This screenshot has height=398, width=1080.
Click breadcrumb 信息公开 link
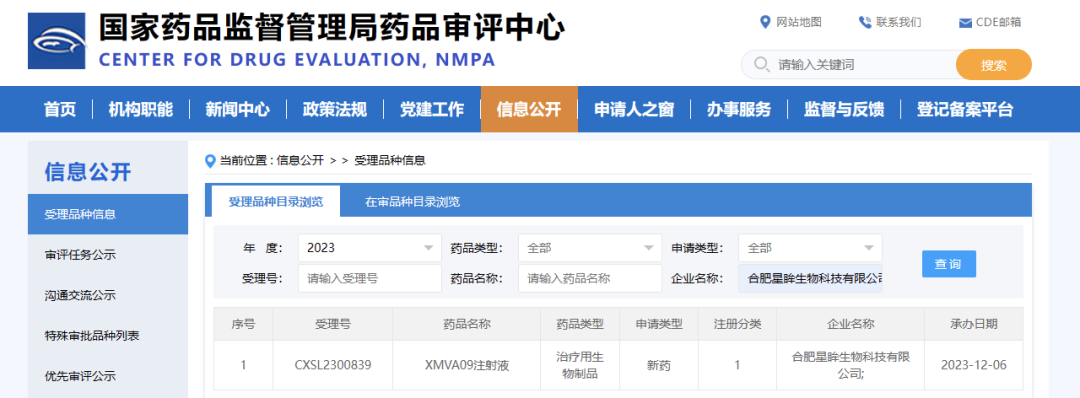click(x=300, y=161)
